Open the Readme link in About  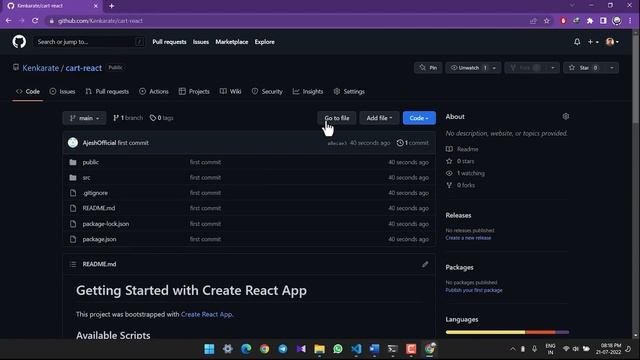(467, 149)
